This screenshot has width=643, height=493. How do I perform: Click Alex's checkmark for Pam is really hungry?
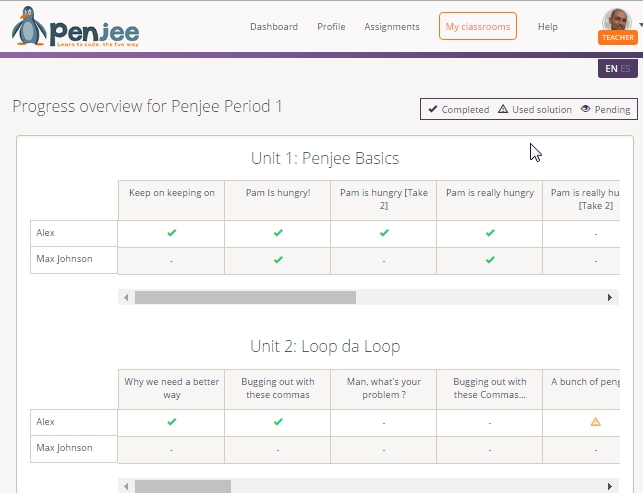[490, 233]
